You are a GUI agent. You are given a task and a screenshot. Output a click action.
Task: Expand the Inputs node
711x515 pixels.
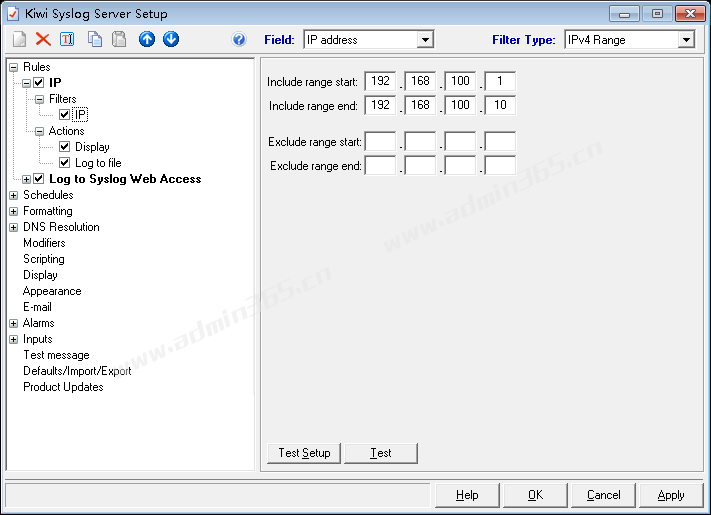[x=14, y=339]
